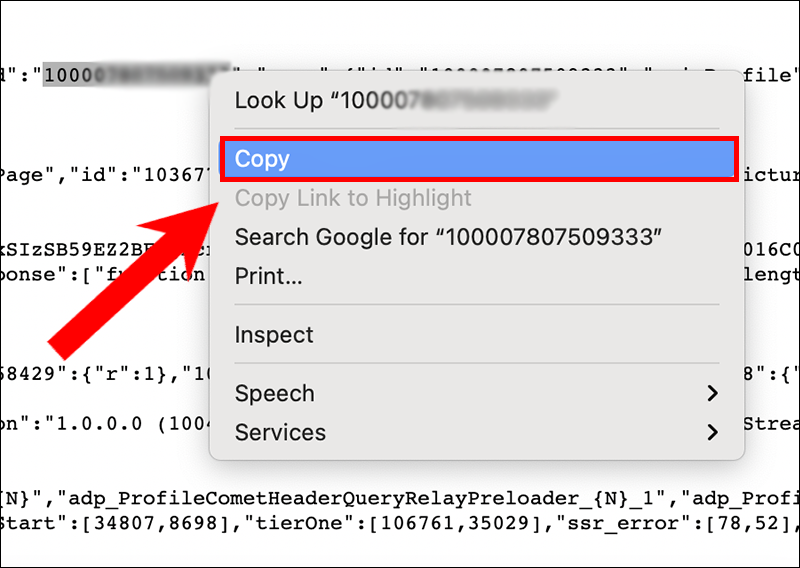
Task: Click the highlighted selected ID text
Action: coord(137,74)
